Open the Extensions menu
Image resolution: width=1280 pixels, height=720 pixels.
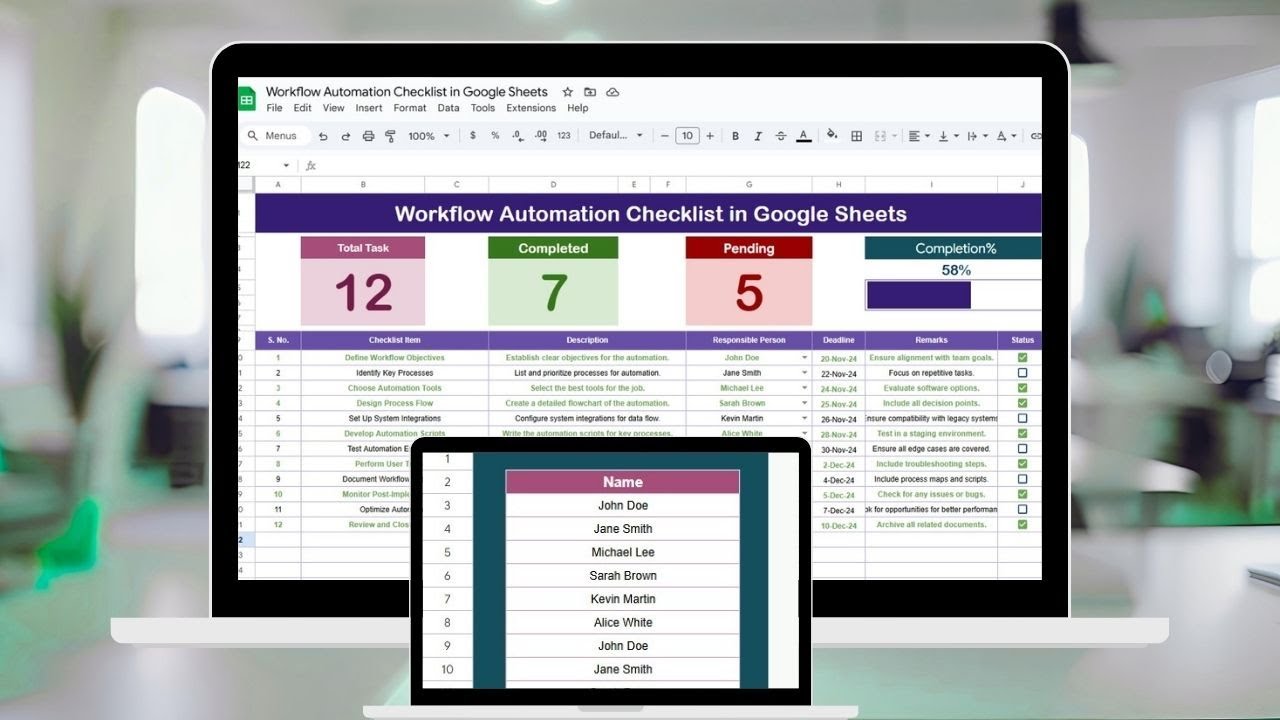click(531, 108)
